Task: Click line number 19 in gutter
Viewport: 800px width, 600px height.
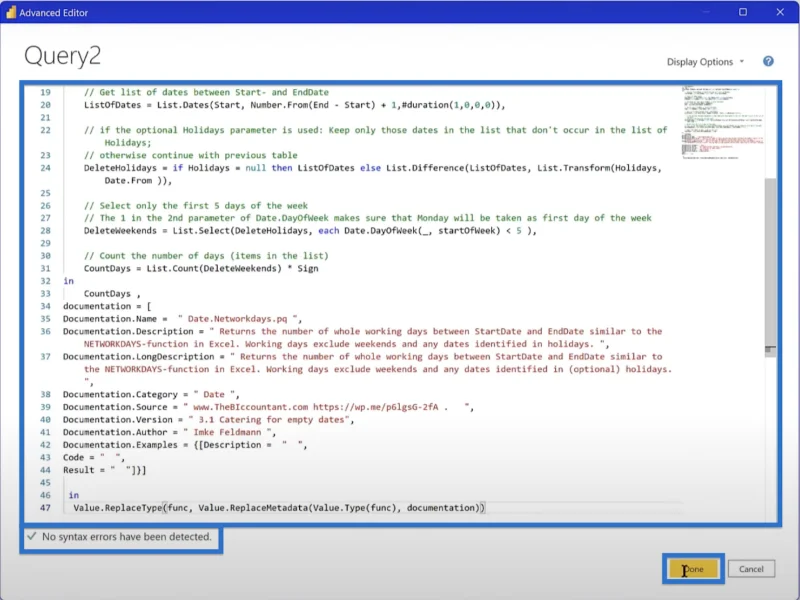Action: [x=45, y=92]
